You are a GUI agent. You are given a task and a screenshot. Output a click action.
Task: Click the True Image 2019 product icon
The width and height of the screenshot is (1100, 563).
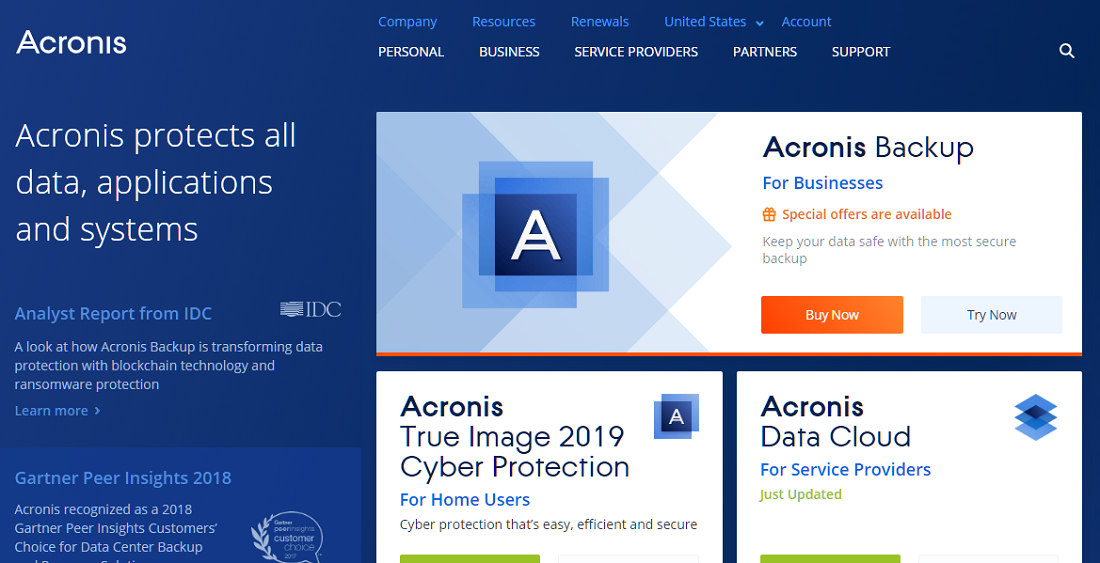[x=676, y=416]
